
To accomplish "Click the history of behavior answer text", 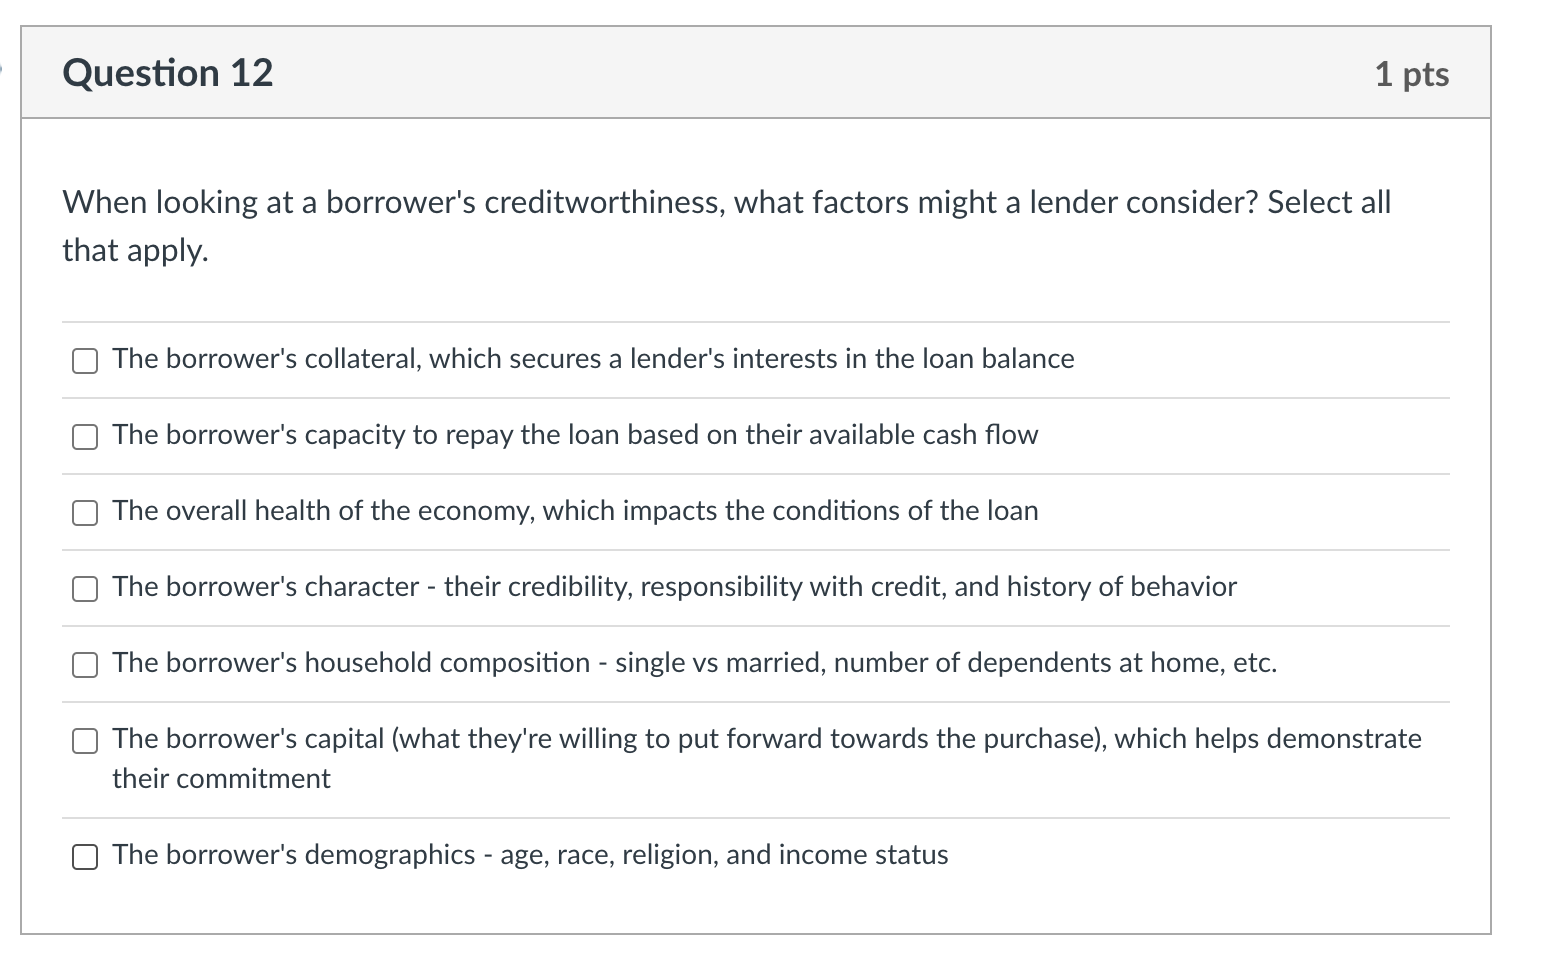I will click(x=674, y=588).
